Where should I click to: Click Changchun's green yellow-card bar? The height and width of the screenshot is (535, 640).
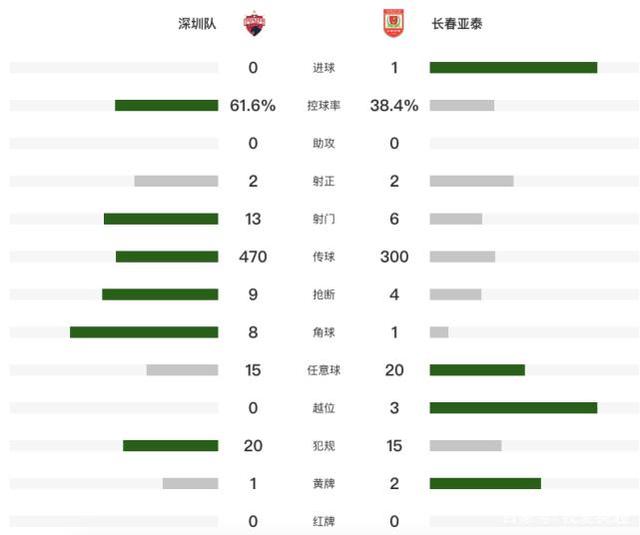pos(485,483)
